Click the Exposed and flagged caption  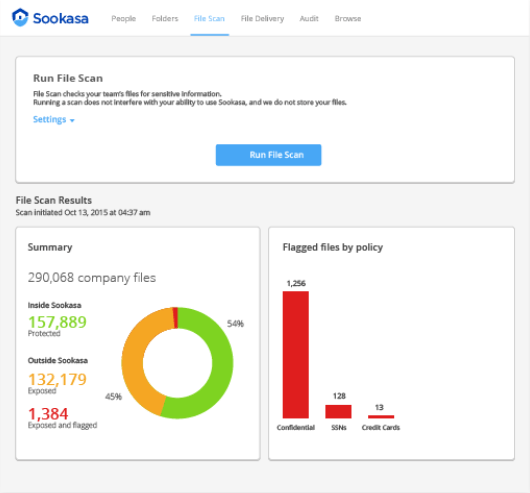tap(63, 425)
